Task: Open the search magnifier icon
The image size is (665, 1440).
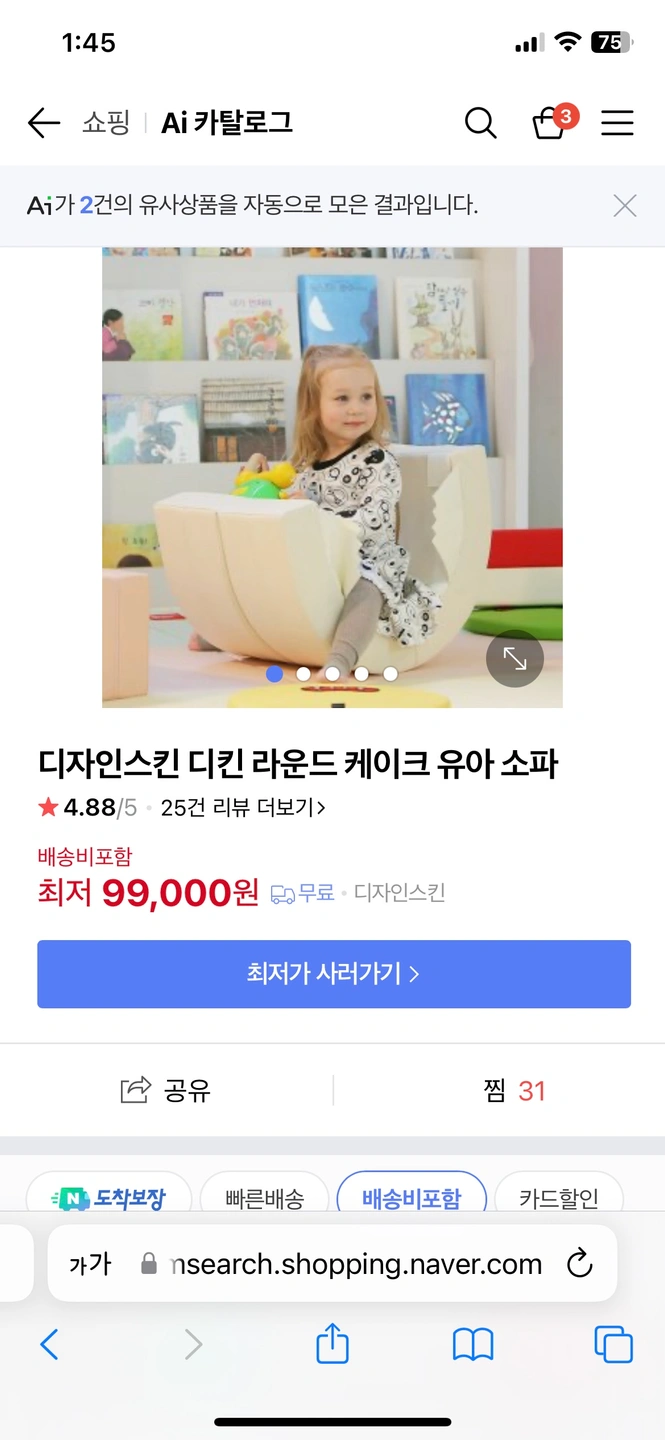Action: click(481, 123)
